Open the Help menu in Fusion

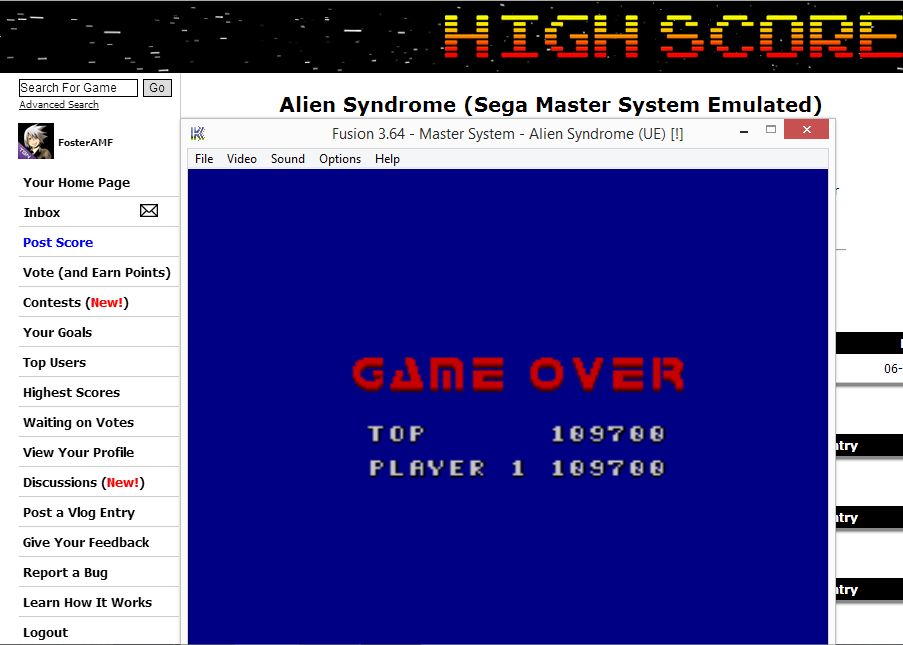click(x=387, y=159)
